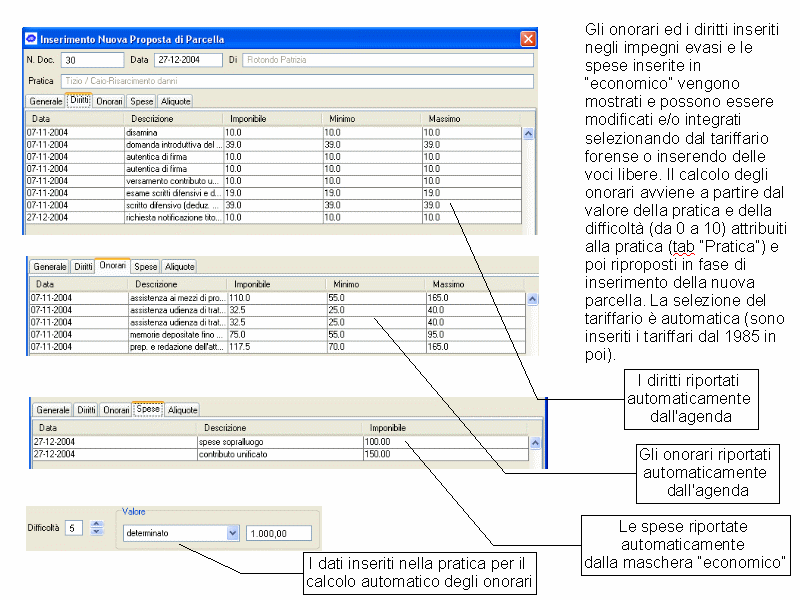This screenshot has width=800, height=600.
Task: Open the Spese tab in the middle panel
Action: coord(145,267)
